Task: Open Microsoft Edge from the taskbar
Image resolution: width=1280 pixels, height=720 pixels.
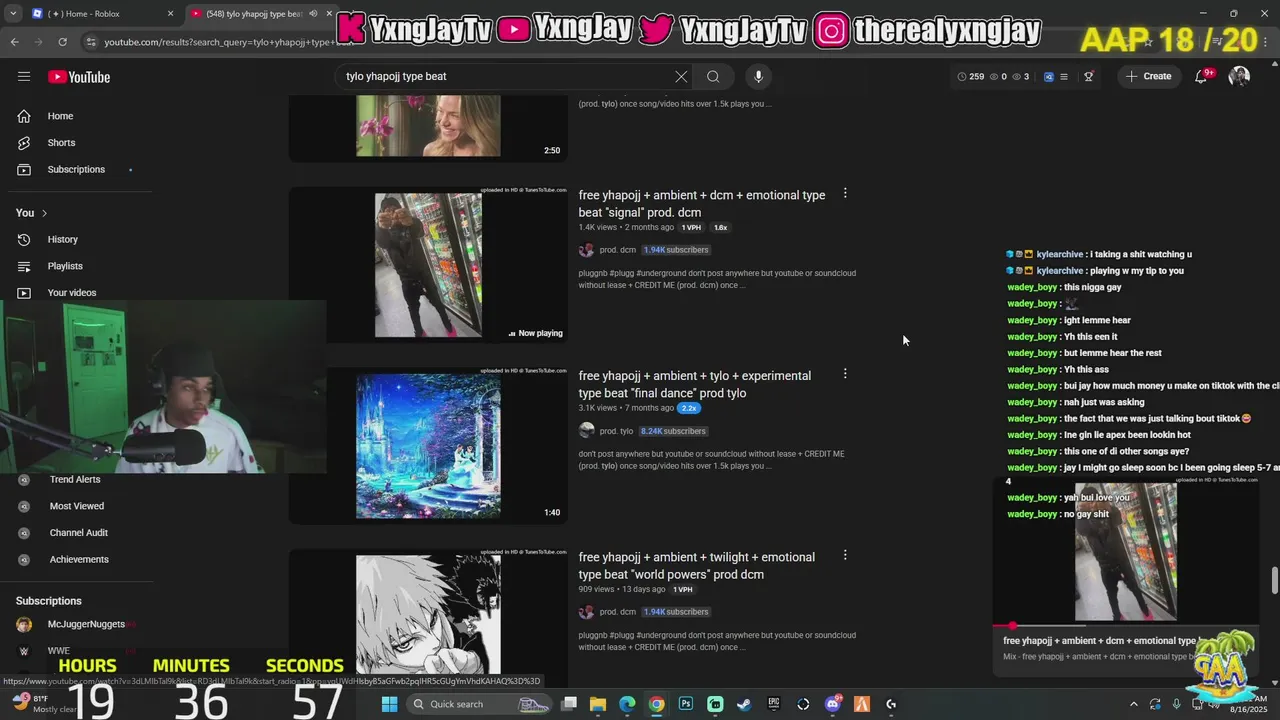Action: [x=627, y=704]
